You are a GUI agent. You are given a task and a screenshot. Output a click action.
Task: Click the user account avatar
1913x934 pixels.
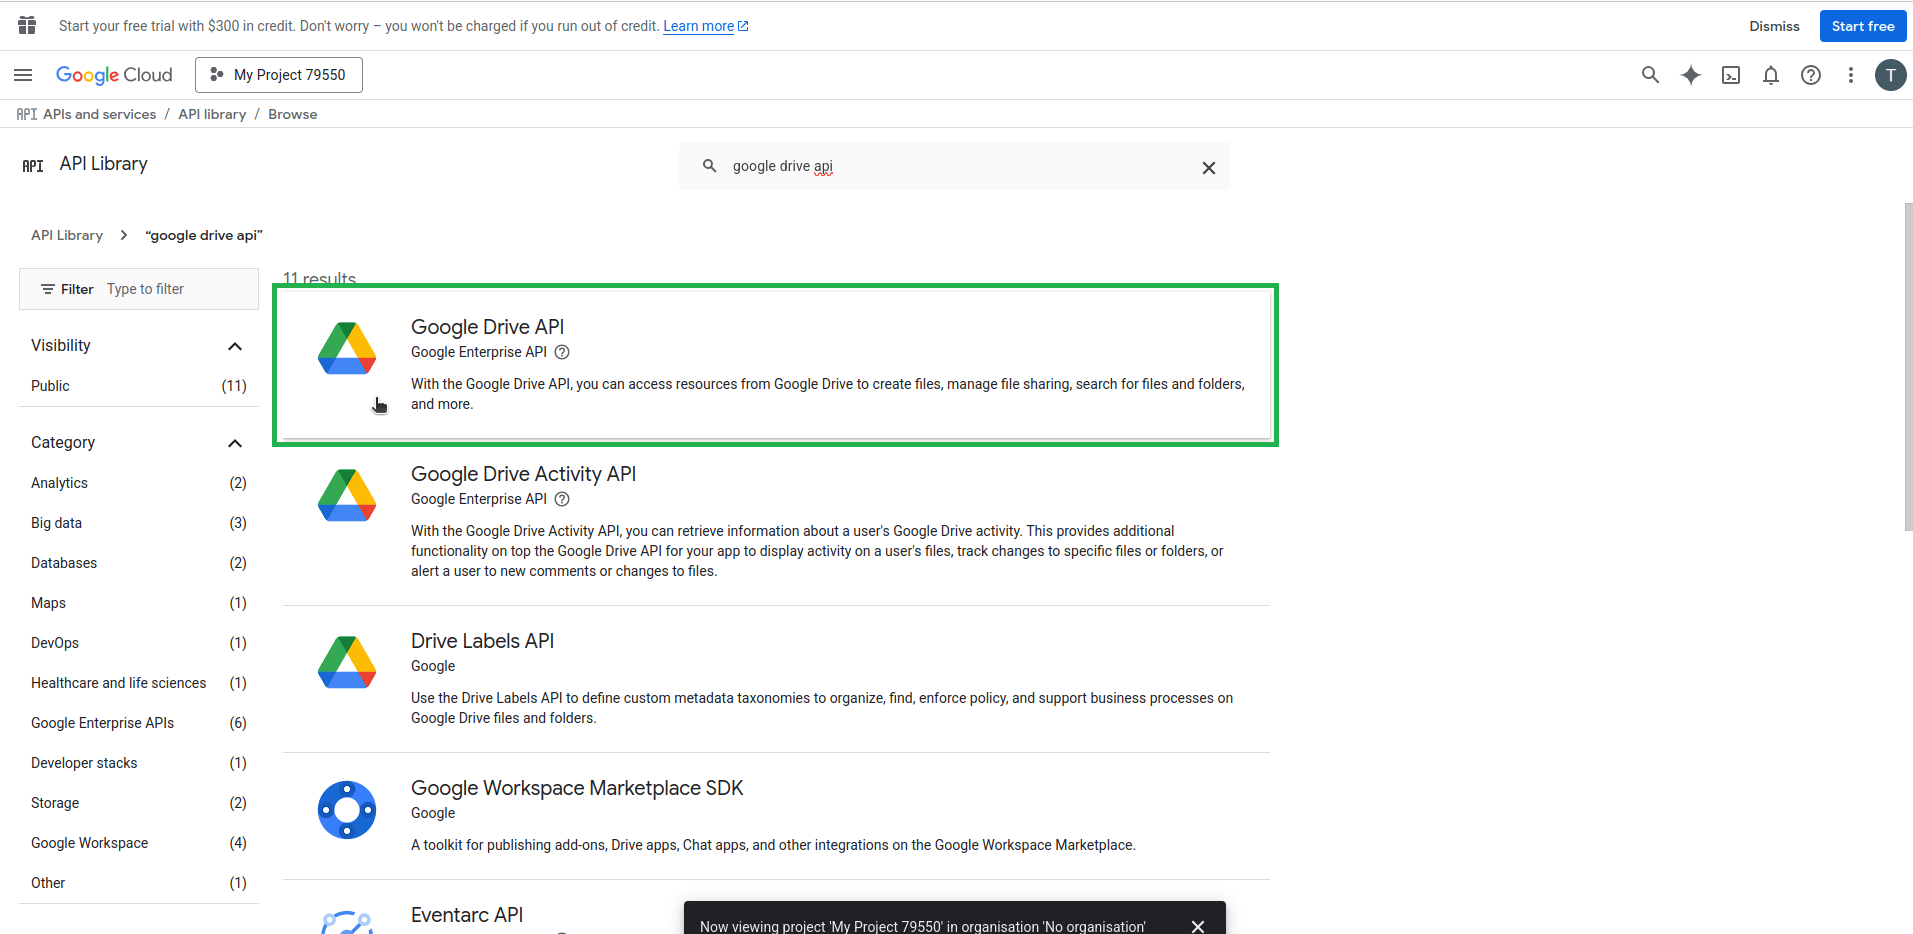pos(1890,75)
